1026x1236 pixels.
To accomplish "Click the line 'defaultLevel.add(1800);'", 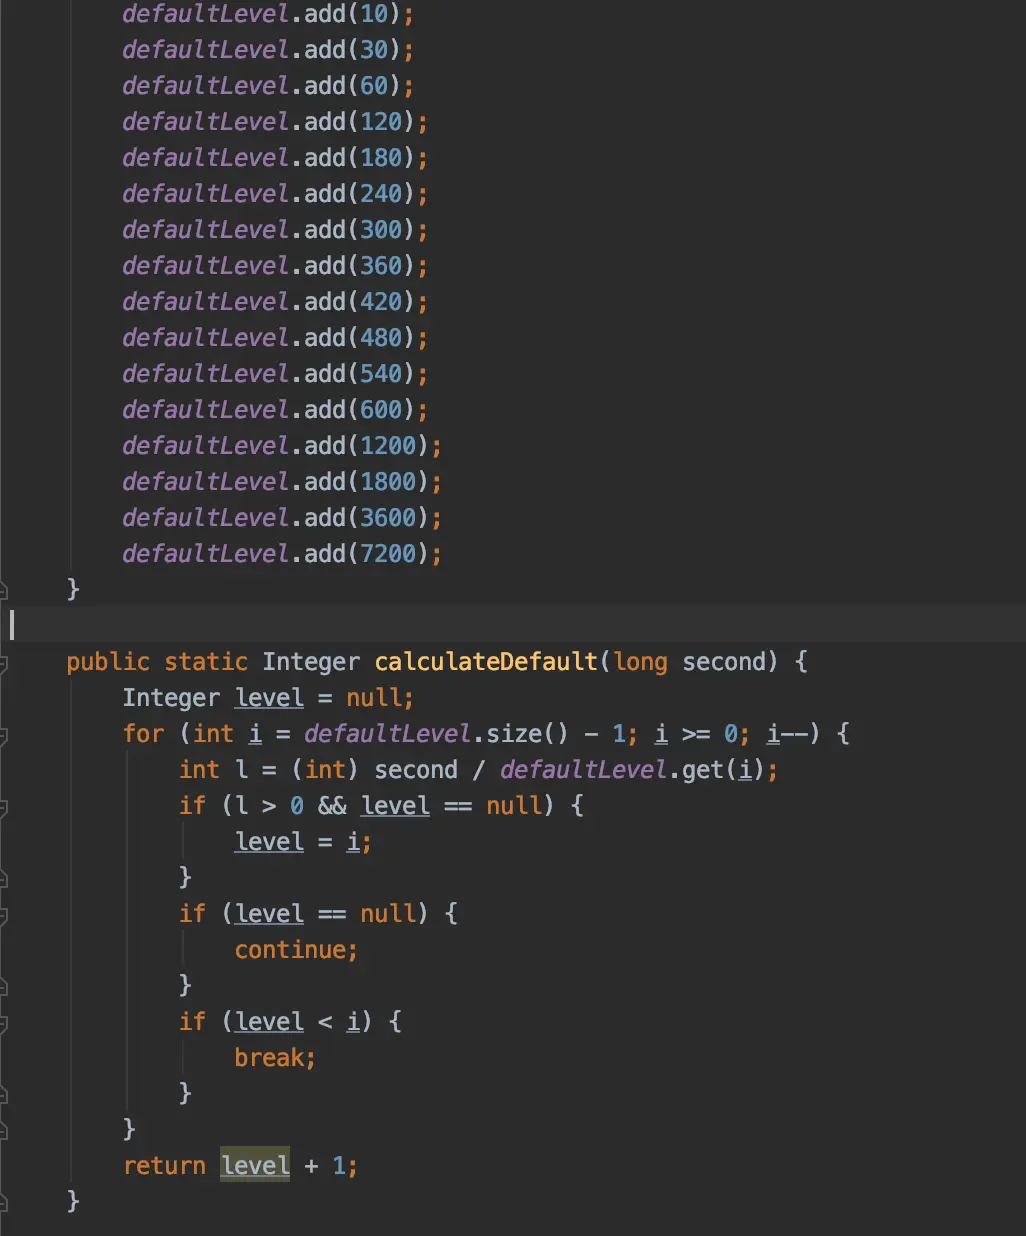I will 282,482.
